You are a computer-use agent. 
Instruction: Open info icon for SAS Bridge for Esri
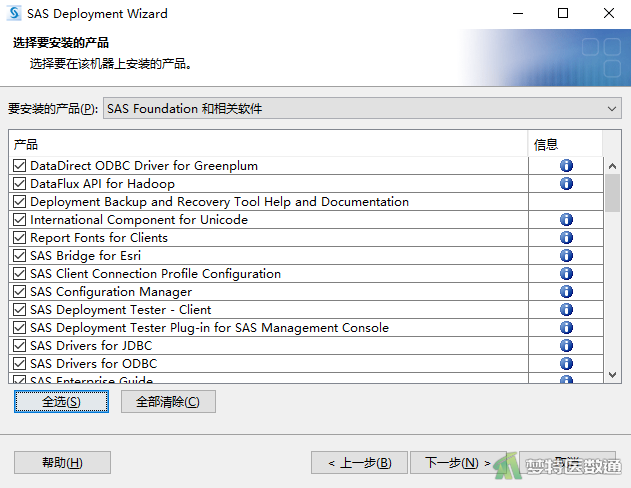click(x=566, y=255)
